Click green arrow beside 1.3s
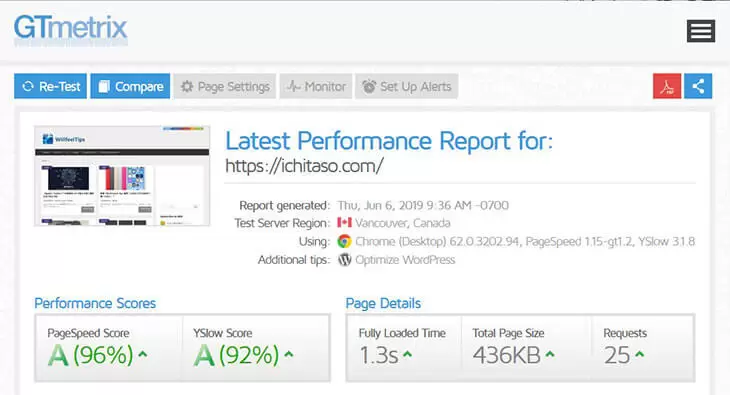The height and width of the screenshot is (395, 730). (407, 354)
